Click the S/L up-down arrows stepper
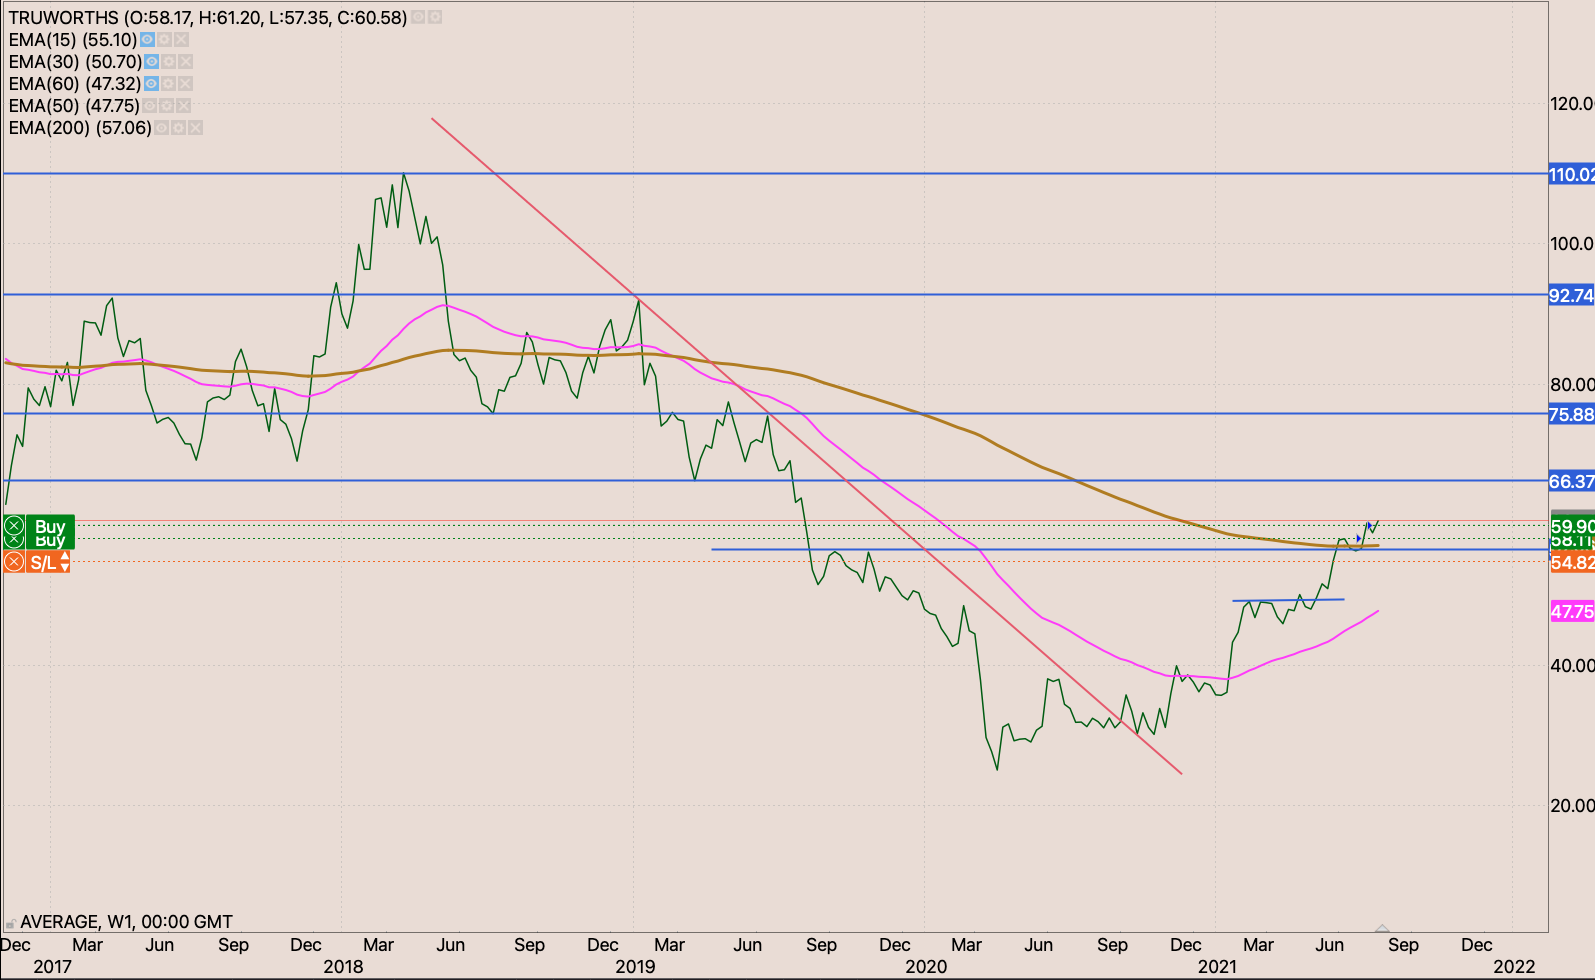The width and height of the screenshot is (1595, 980). (x=65, y=563)
